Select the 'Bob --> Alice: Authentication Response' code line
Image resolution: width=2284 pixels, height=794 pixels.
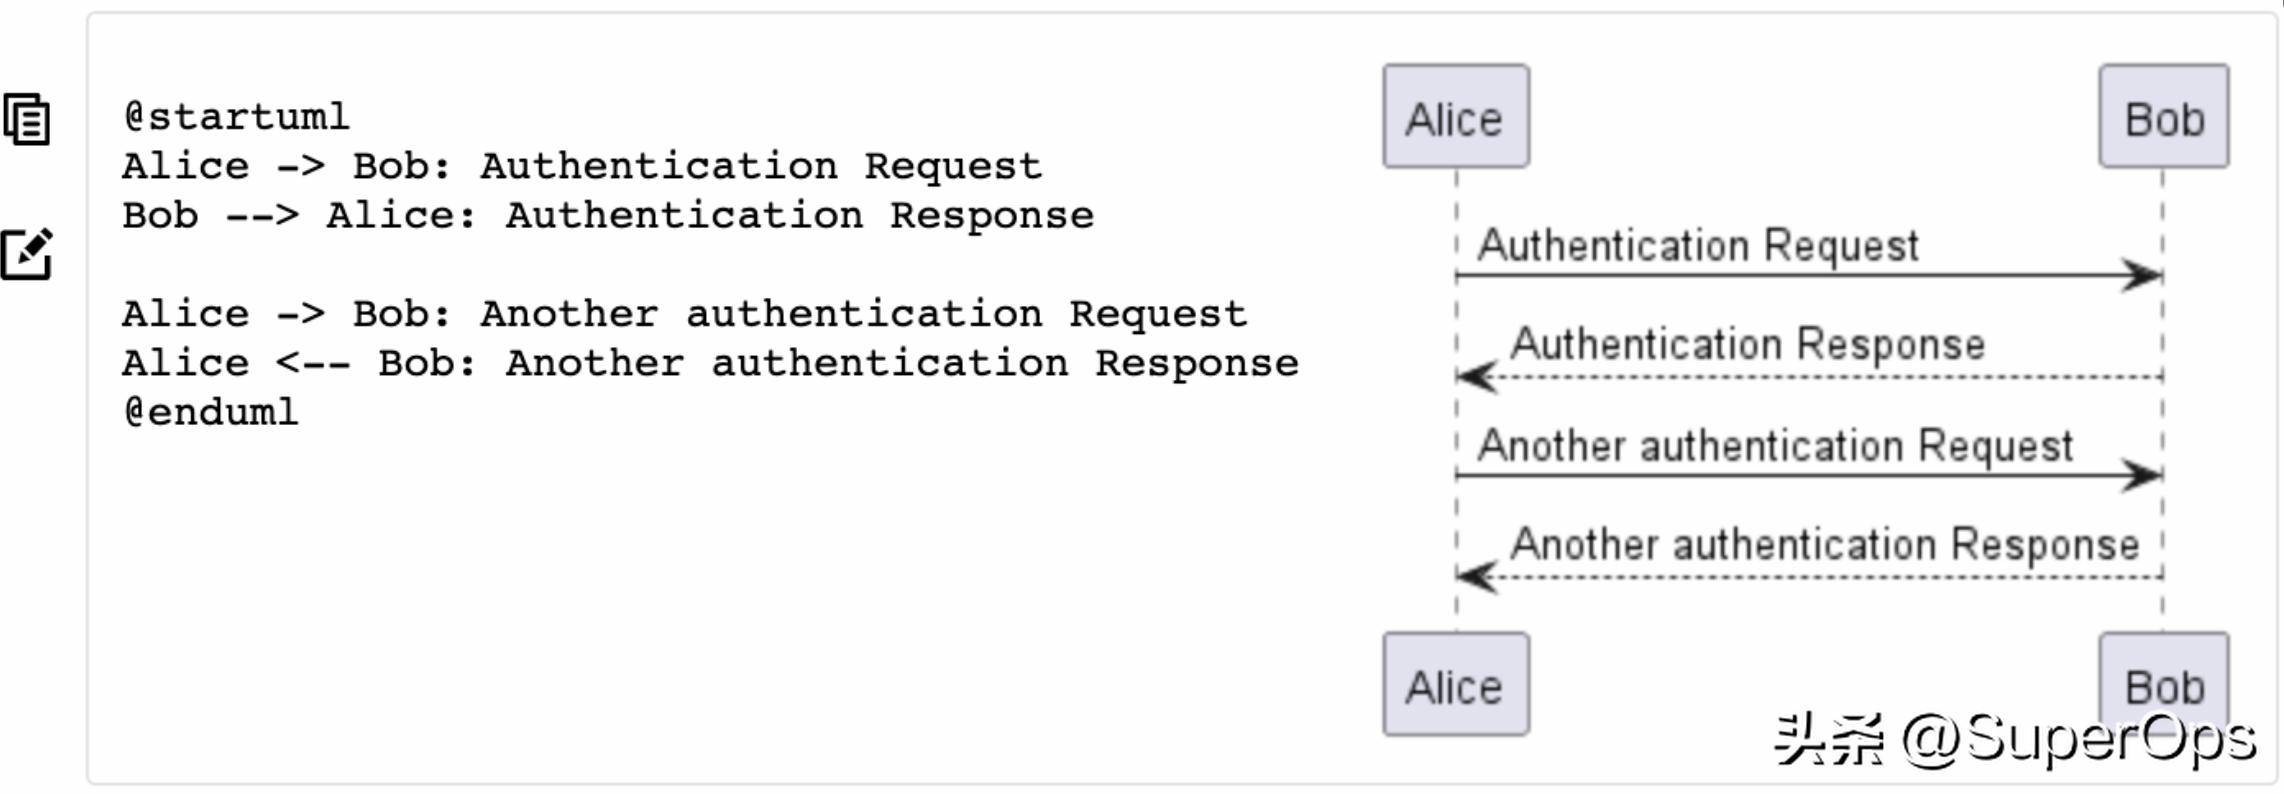[608, 216]
